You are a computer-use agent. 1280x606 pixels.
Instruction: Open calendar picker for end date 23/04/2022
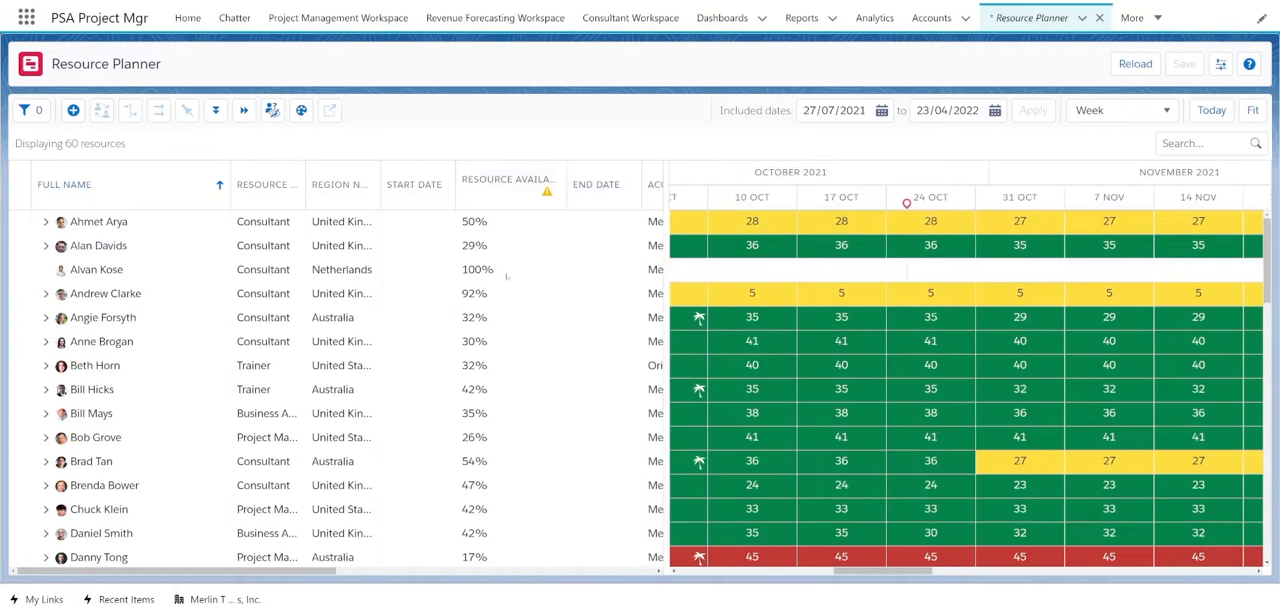[x=994, y=110]
